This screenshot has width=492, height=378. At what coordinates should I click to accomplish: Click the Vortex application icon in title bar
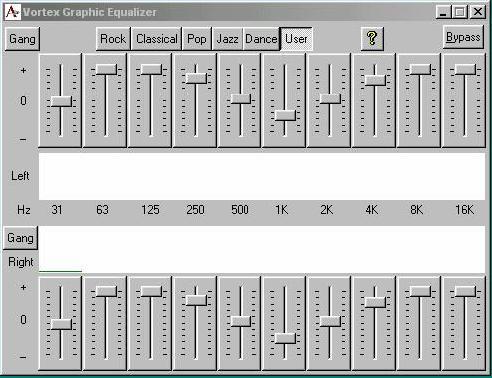pos(13,12)
